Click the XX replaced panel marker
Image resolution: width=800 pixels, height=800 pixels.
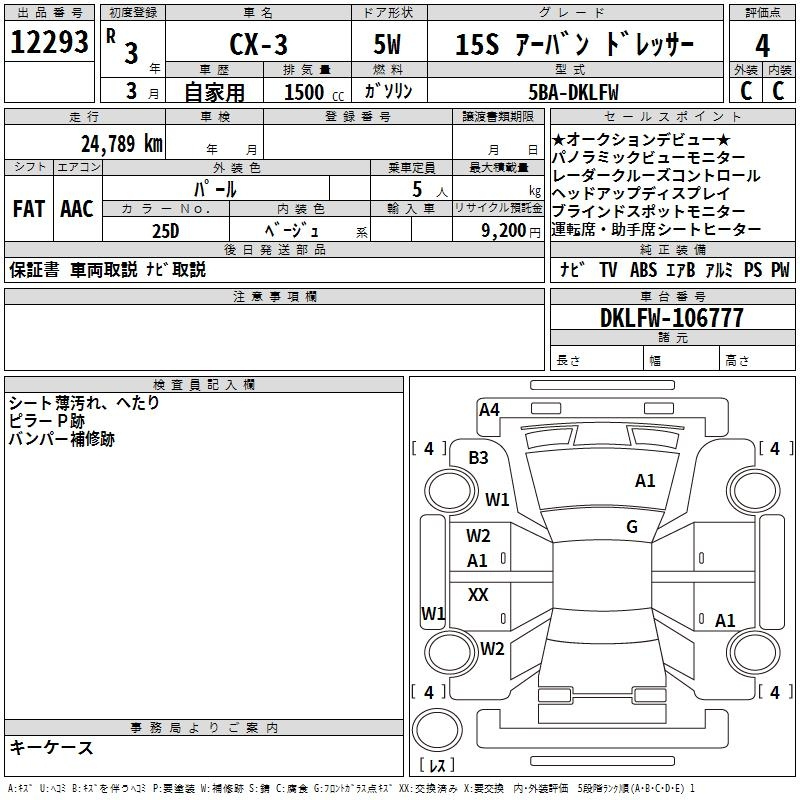478,595
